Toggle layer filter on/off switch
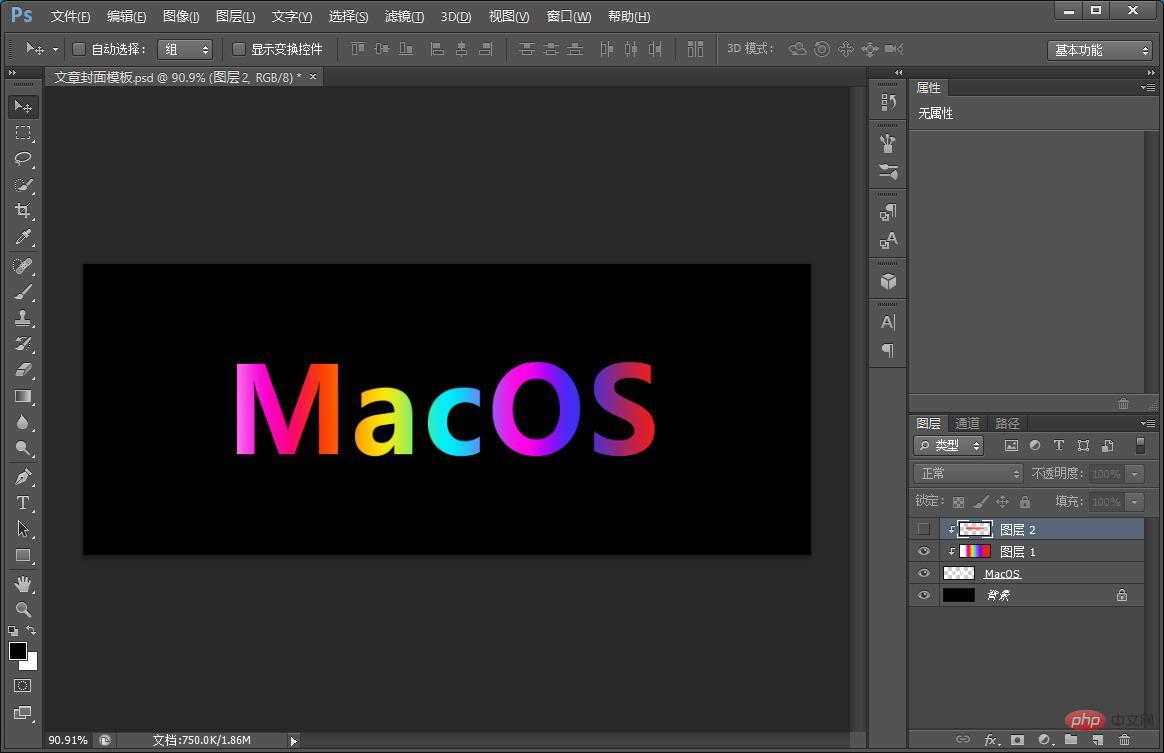The width and height of the screenshot is (1164, 753). pyautogui.click(x=1140, y=445)
